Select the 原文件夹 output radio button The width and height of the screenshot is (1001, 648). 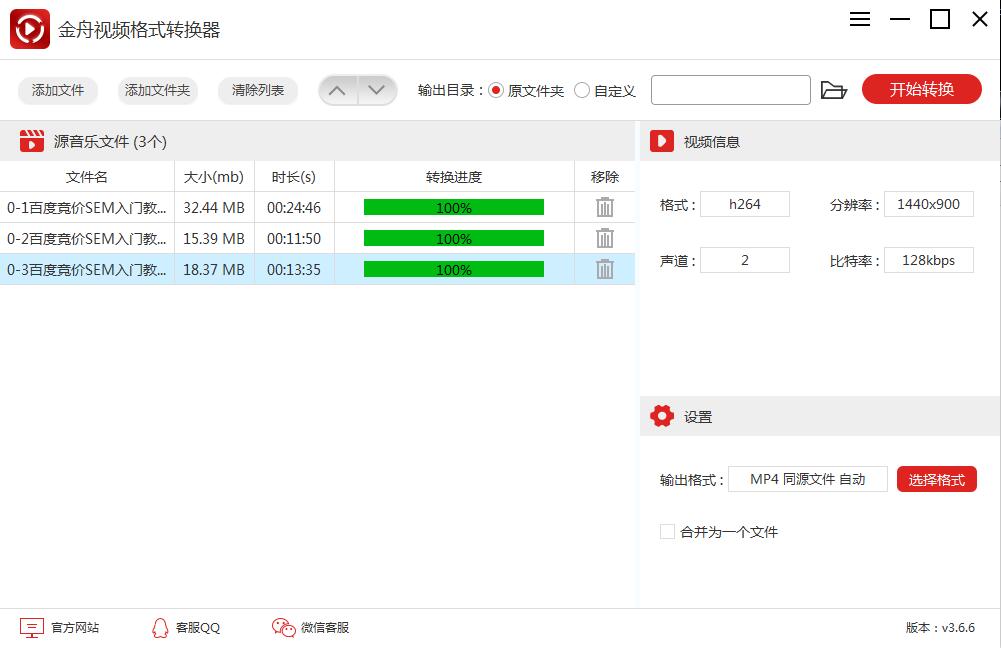click(x=496, y=90)
